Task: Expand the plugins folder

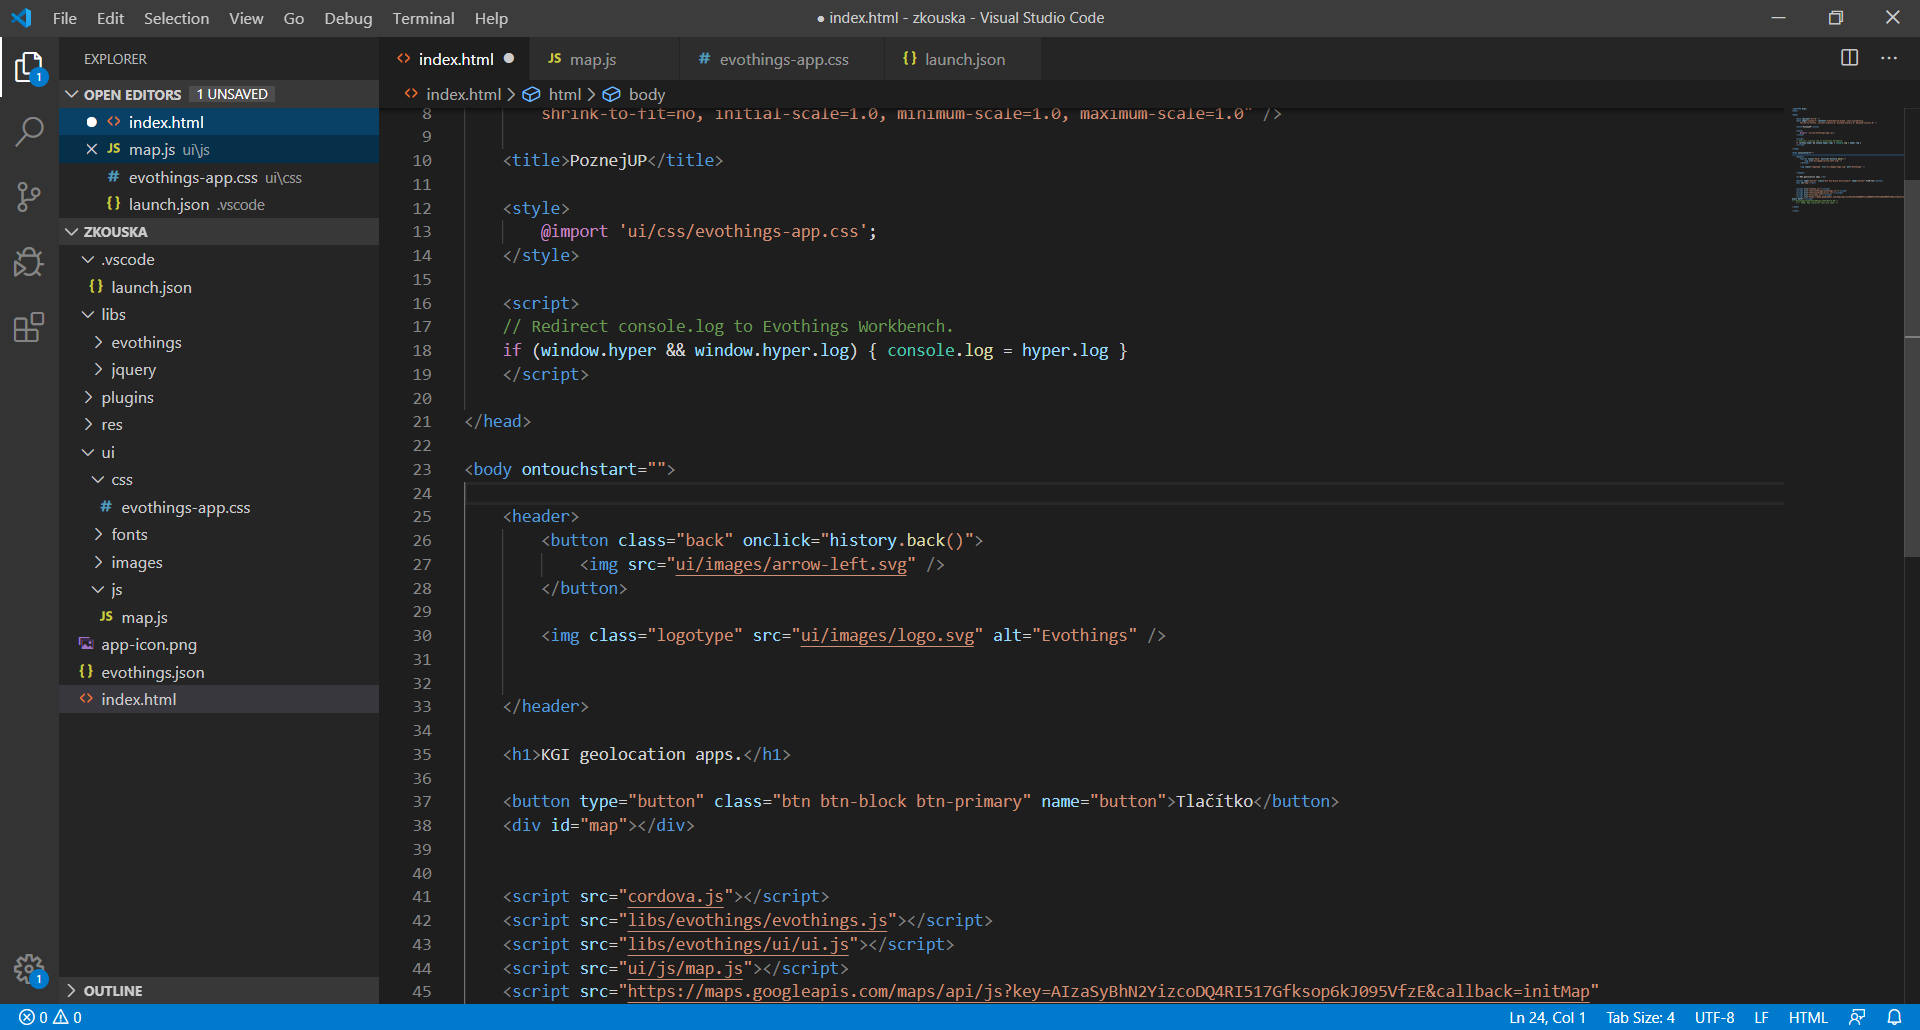Action: [88, 397]
